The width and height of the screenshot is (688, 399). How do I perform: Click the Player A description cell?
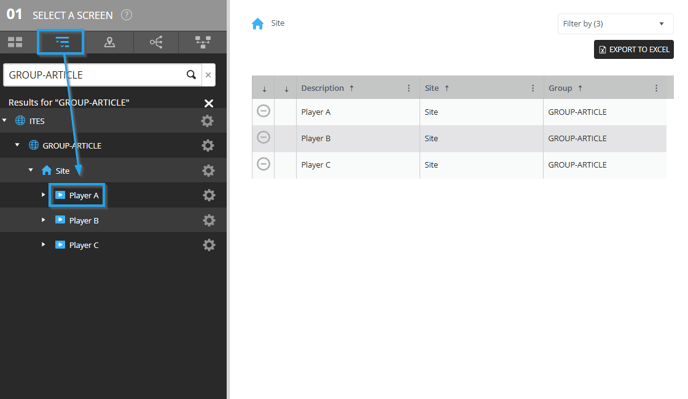coord(358,112)
